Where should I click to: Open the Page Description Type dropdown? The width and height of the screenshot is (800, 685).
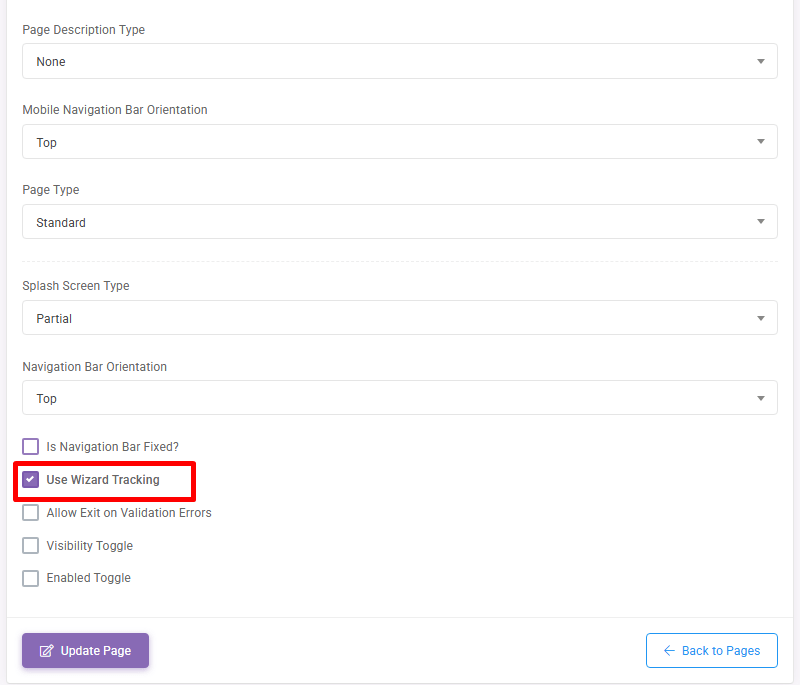pyautogui.click(x=399, y=61)
